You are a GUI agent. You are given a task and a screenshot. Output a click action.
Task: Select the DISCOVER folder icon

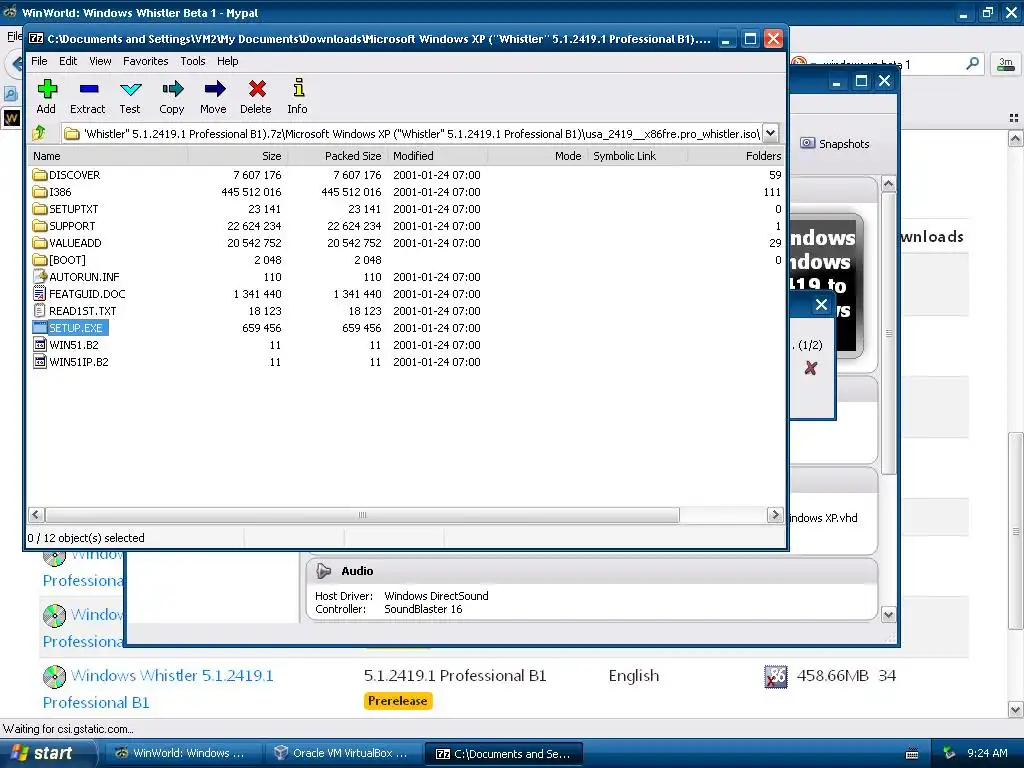(x=40, y=175)
